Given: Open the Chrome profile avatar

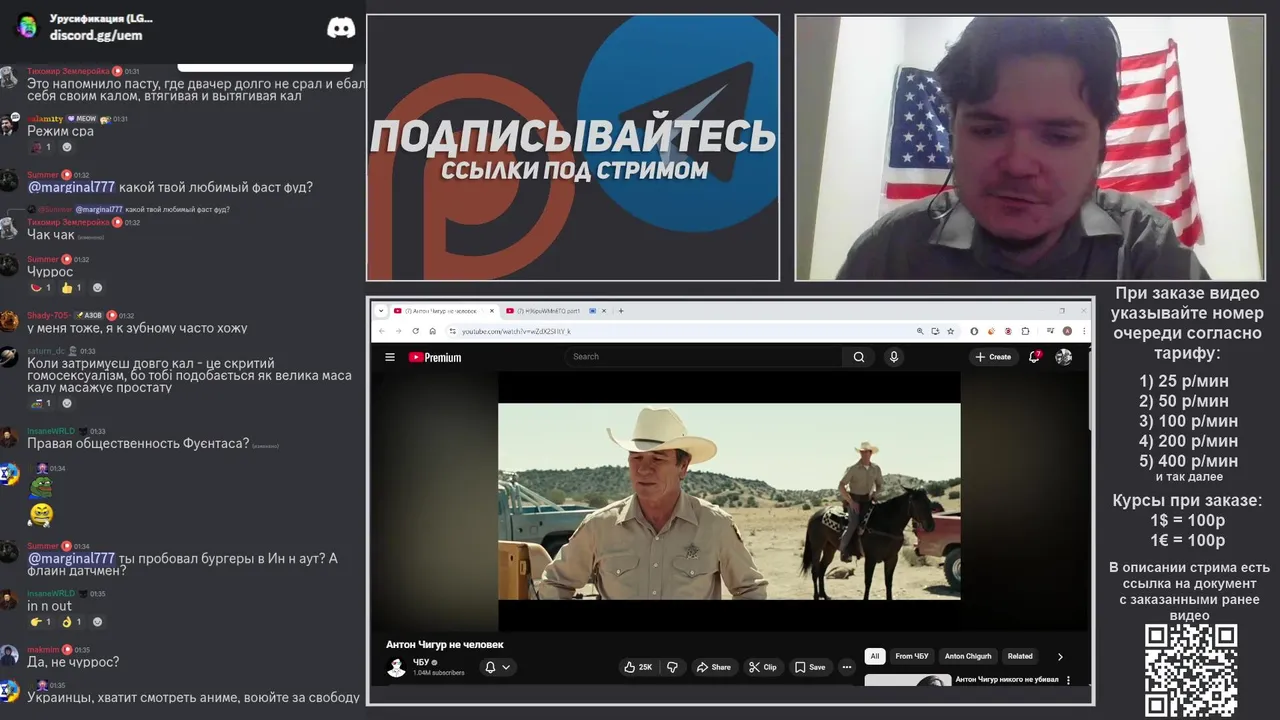Looking at the screenshot, I should [1068, 331].
